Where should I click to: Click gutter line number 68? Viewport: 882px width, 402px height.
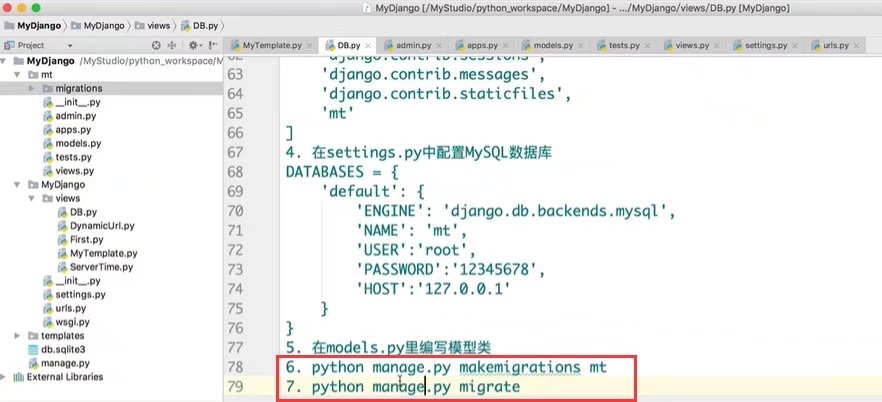click(236, 171)
